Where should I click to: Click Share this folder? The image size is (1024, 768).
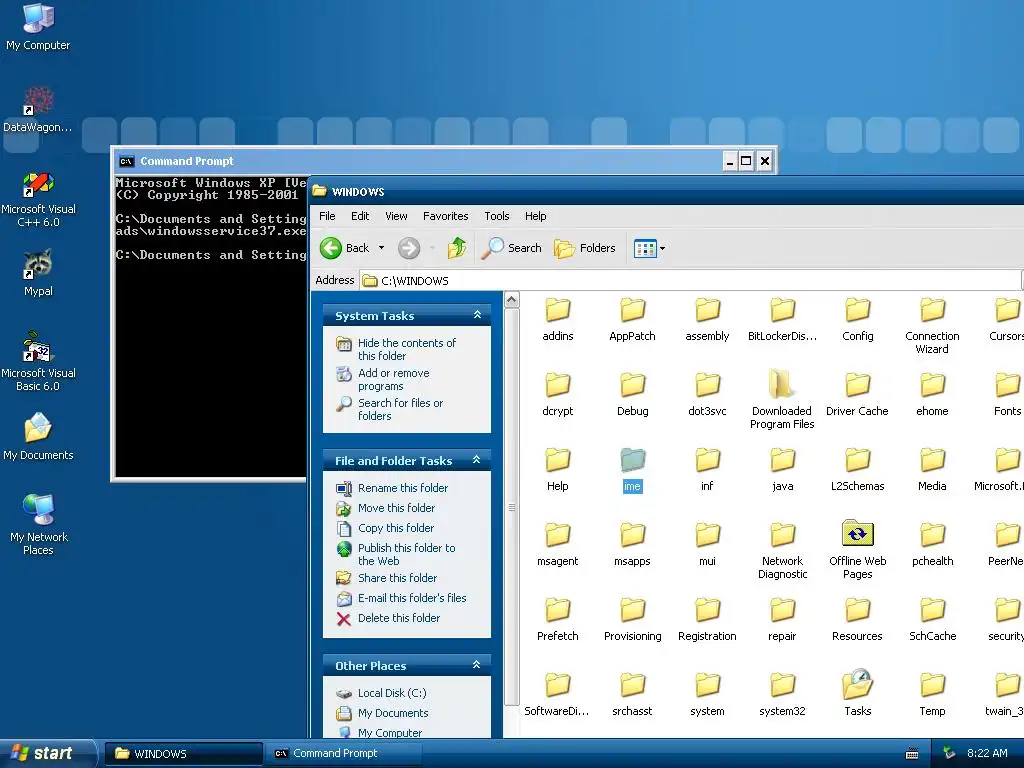tap(387, 578)
